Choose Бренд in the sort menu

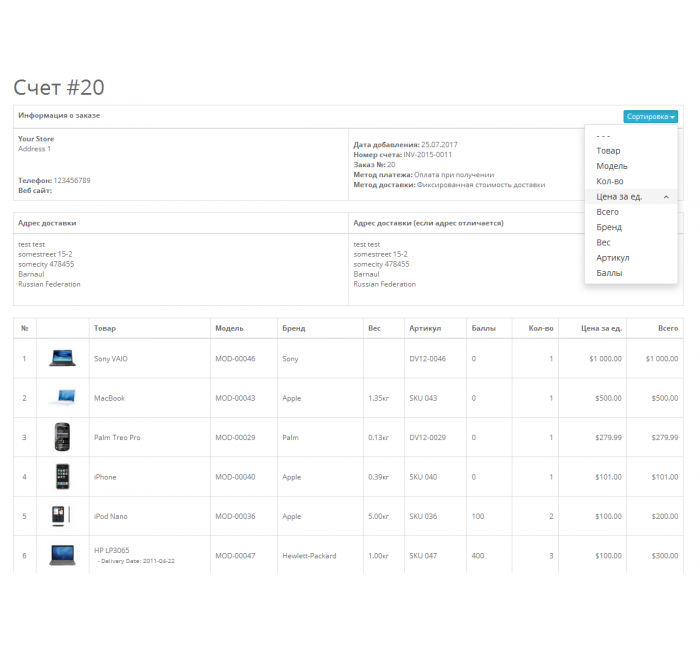pyautogui.click(x=631, y=227)
